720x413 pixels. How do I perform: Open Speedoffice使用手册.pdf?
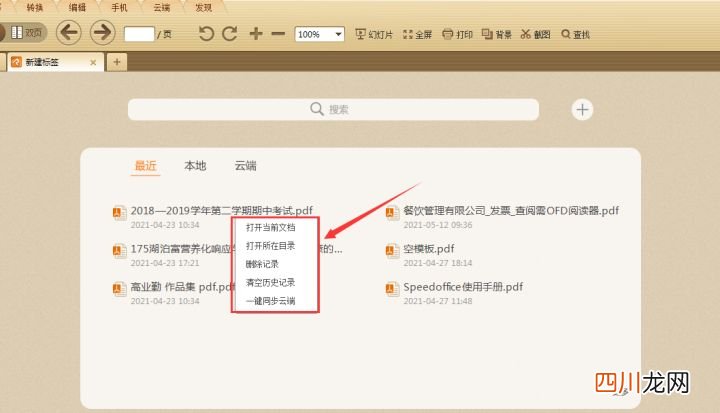point(463,287)
